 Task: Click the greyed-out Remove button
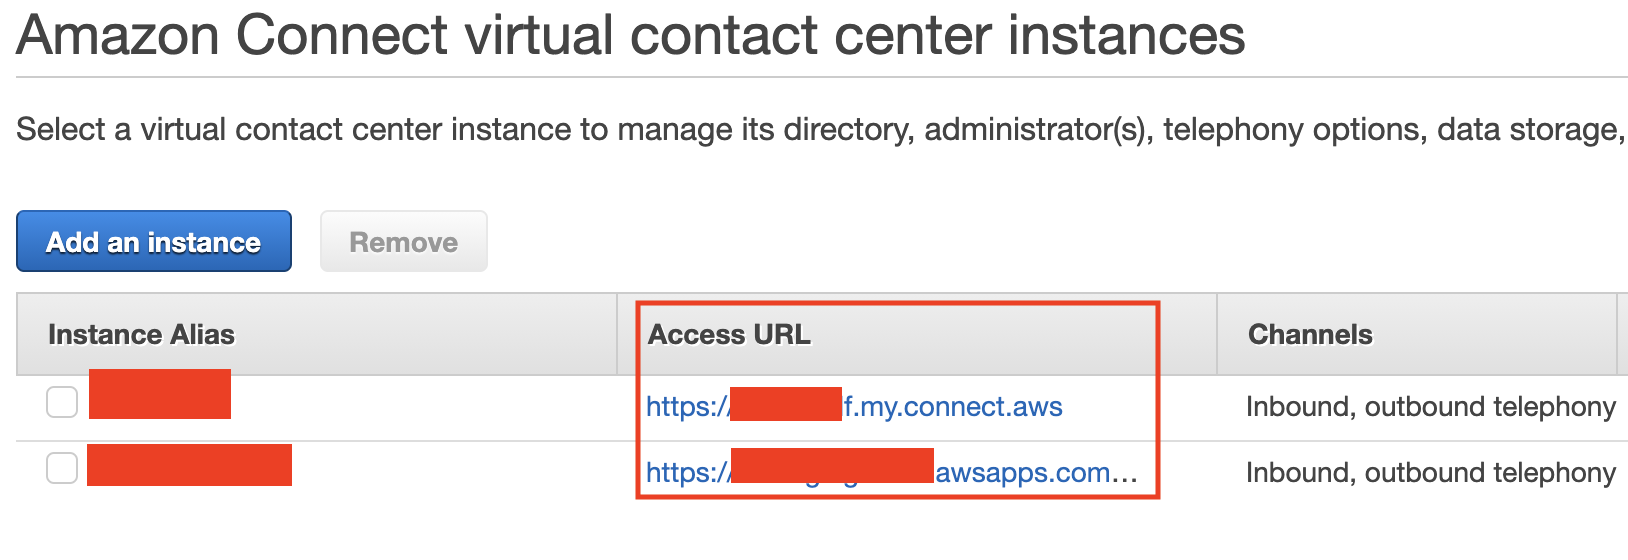[404, 241]
